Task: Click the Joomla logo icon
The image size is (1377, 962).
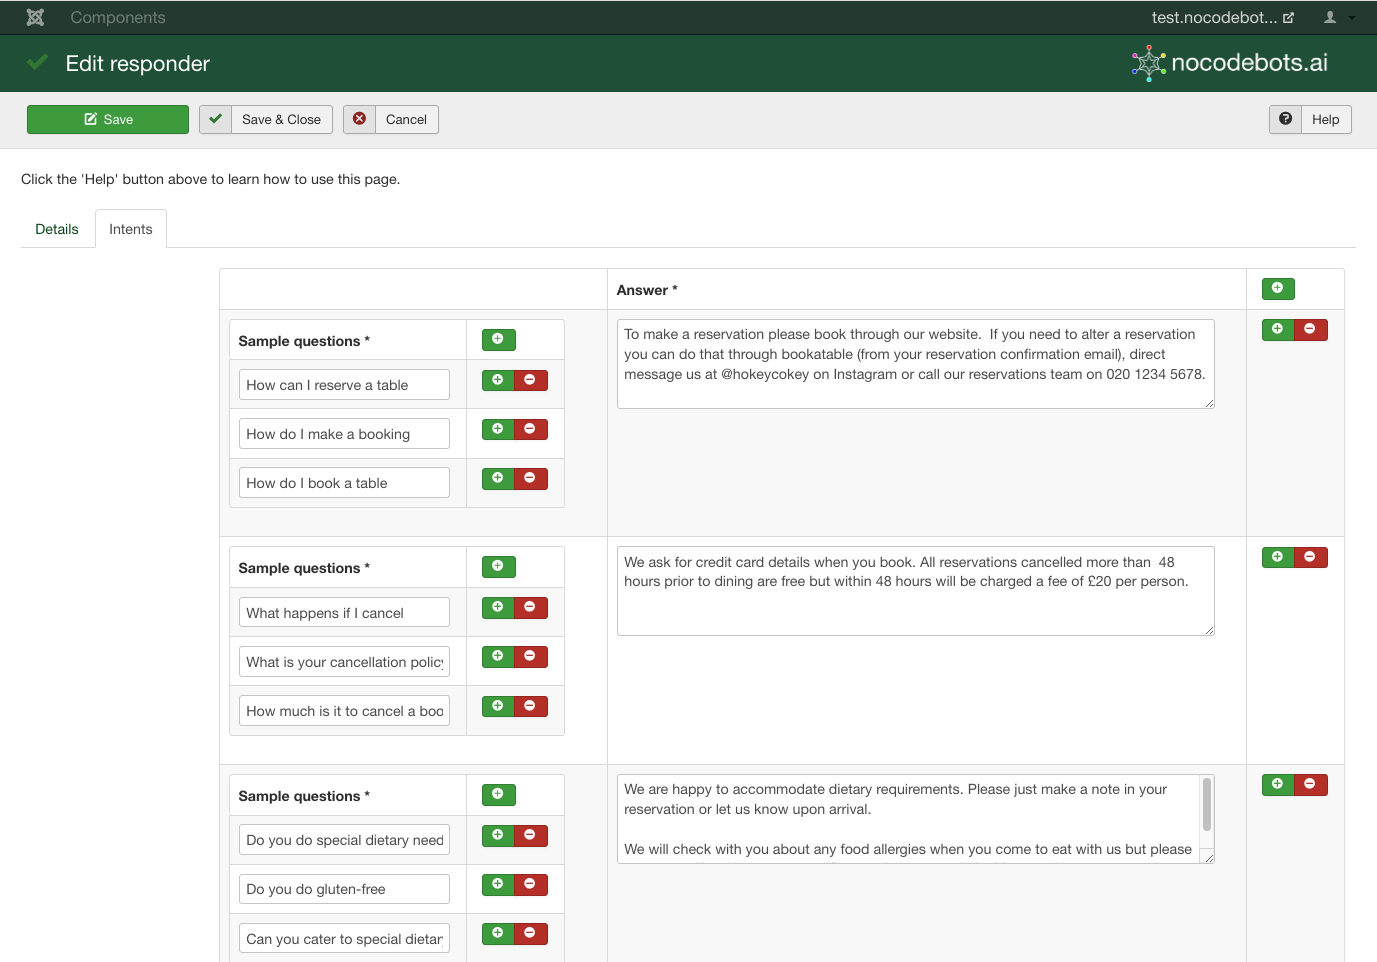Action: (35, 17)
